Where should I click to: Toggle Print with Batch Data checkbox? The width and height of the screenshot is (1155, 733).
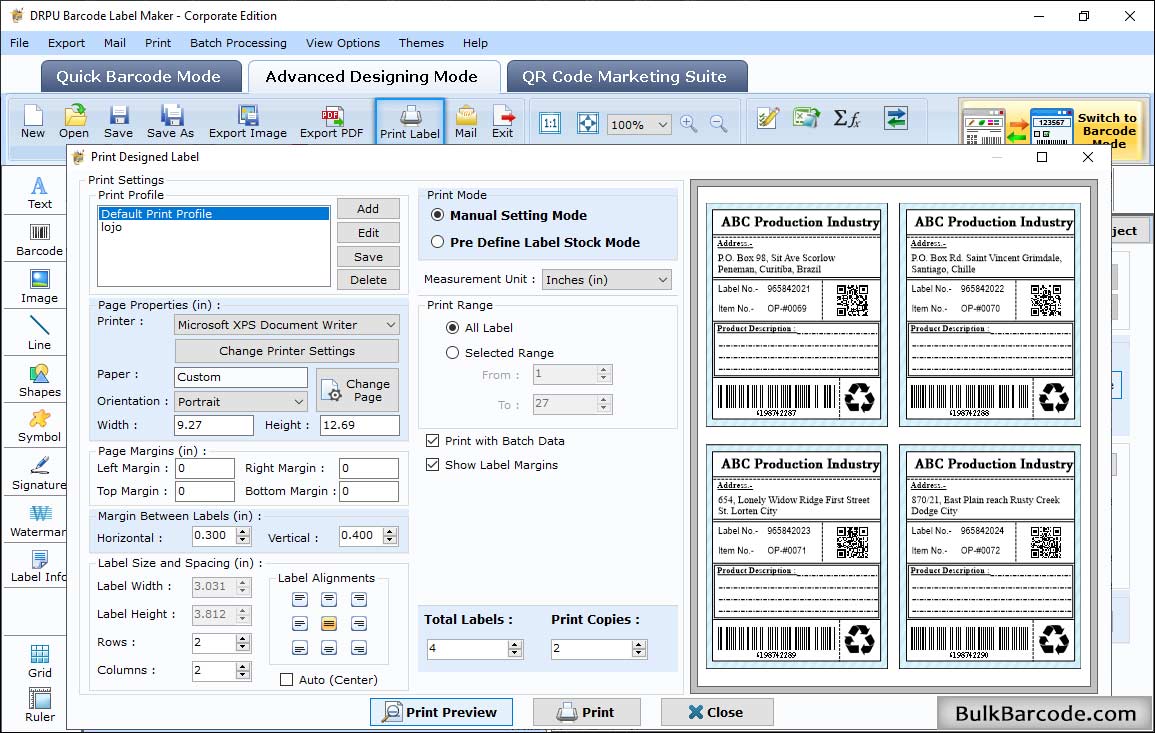click(x=432, y=441)
